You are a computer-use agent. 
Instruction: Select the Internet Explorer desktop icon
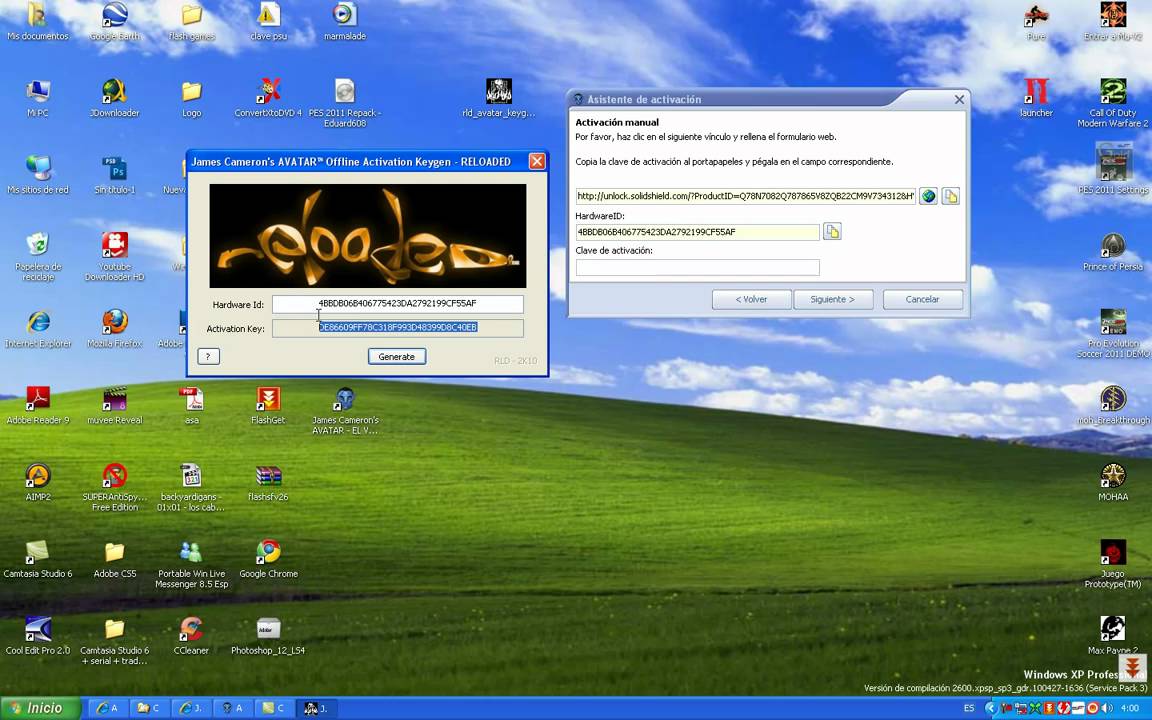37,328
